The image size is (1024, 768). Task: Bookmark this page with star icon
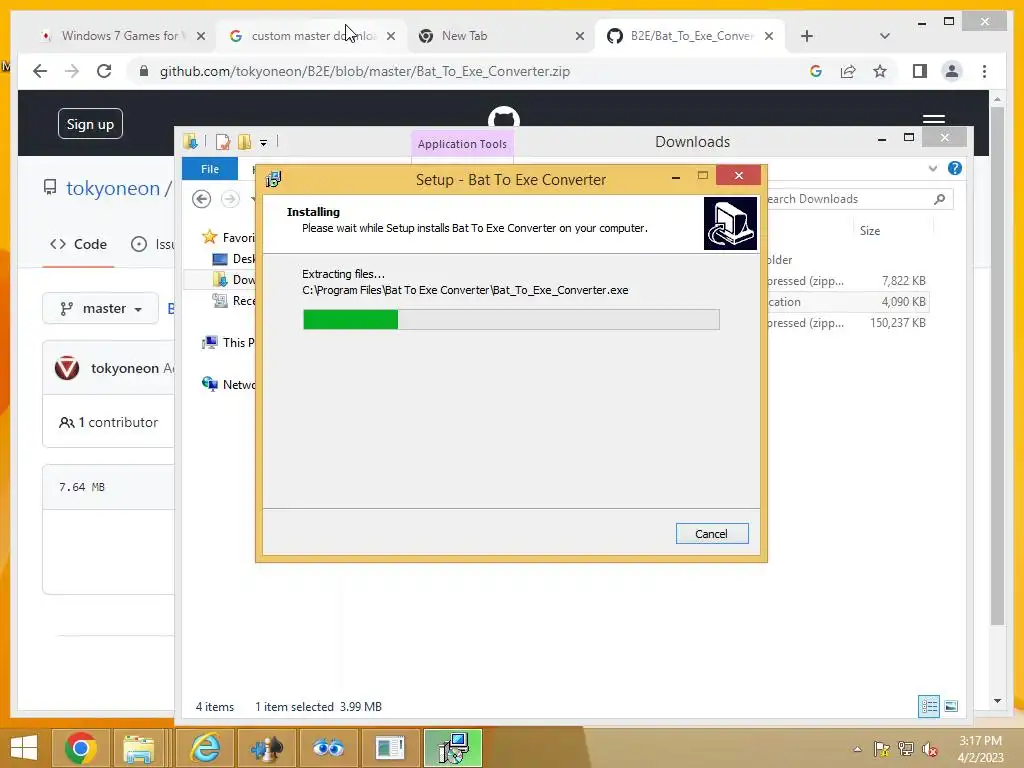coord(880,71)
